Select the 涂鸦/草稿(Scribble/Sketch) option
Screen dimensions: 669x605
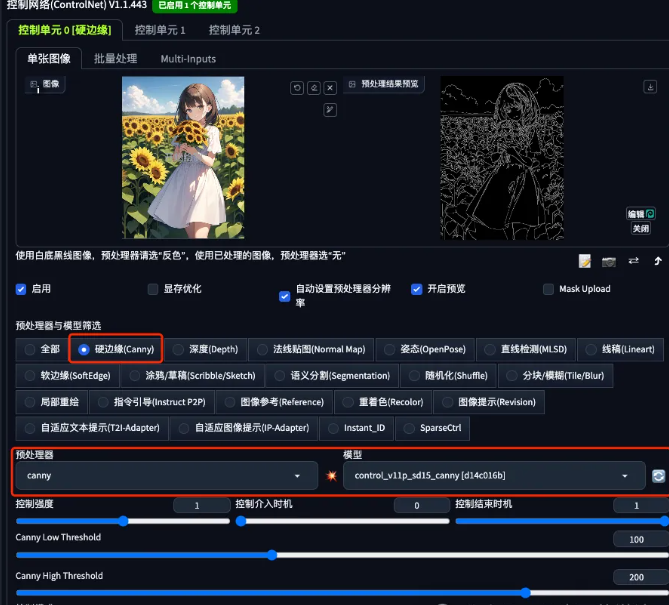click(192, 376)
